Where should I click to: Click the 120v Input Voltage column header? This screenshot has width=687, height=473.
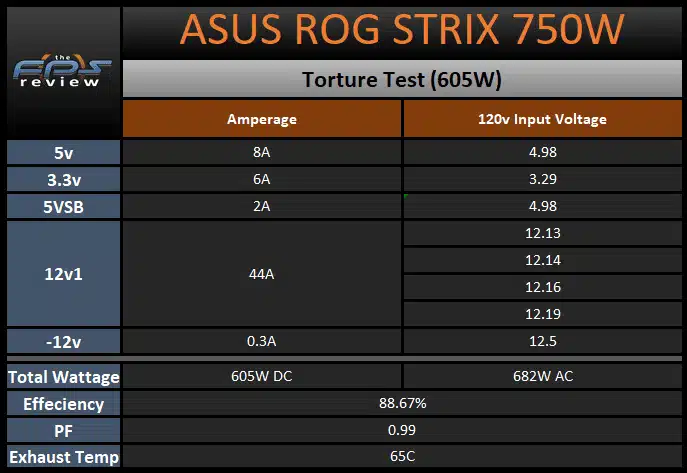pyautogui.click(x=542, y=119)
